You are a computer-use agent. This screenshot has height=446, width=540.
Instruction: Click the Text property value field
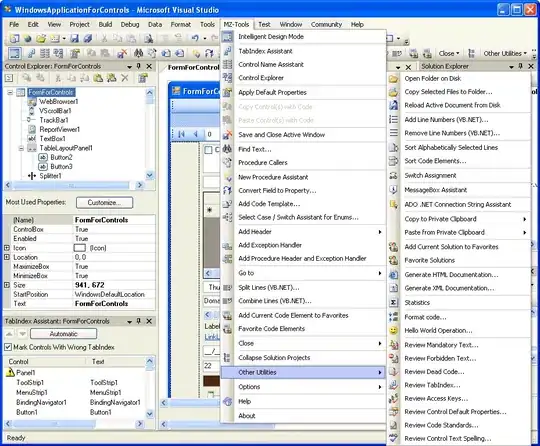114,304
